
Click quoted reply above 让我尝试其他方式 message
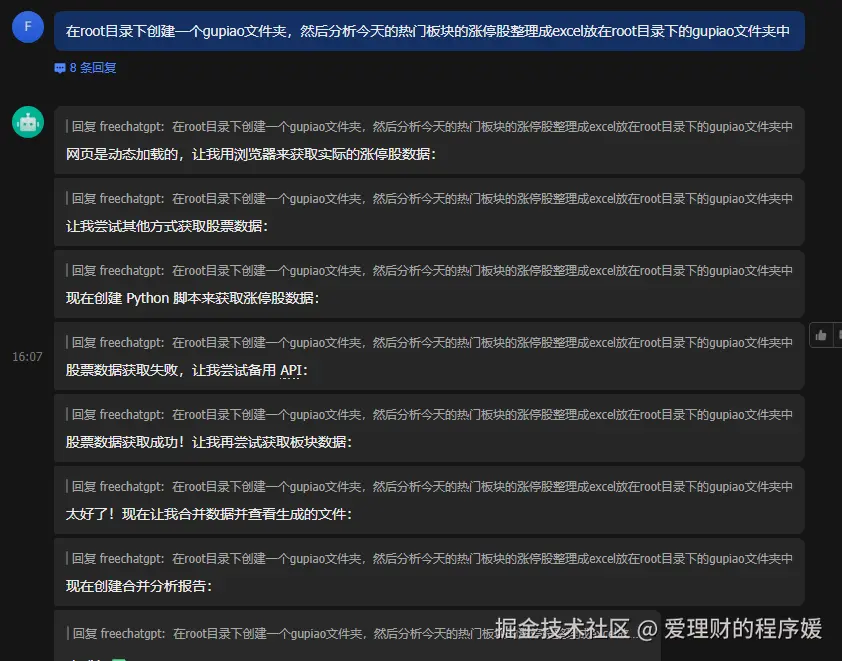(430, 199)
